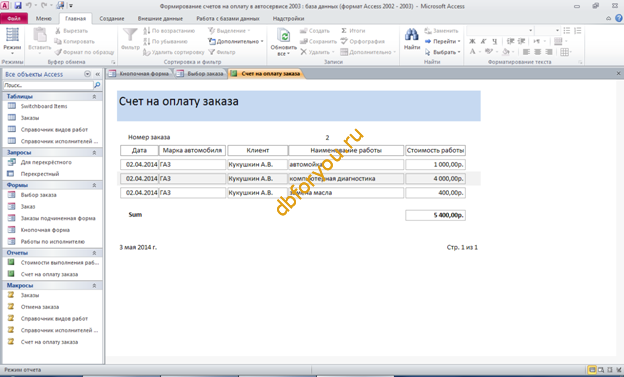Screen dimensions: 624x377
Task: Close the current document tab with X
Action: click(x=618, y=73)
